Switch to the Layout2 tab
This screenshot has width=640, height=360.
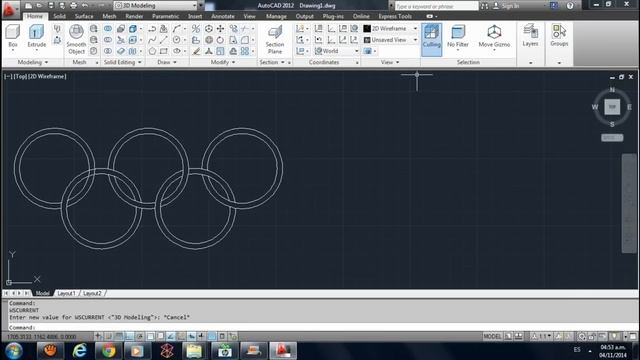[x=92, y=293]
